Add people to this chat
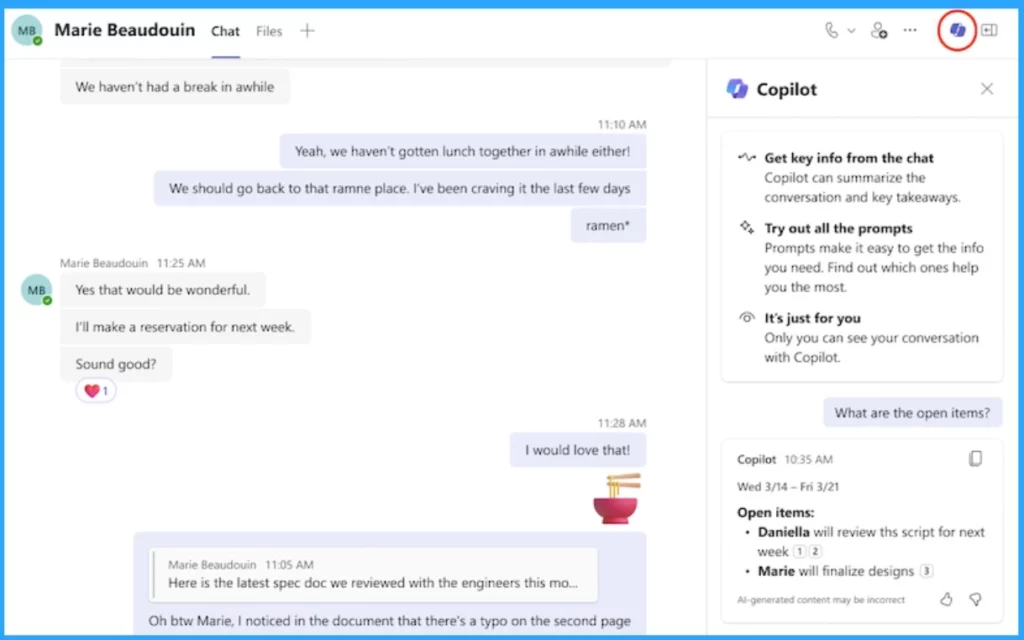The height and width of the screenshot is (640, 1024). 879,31
